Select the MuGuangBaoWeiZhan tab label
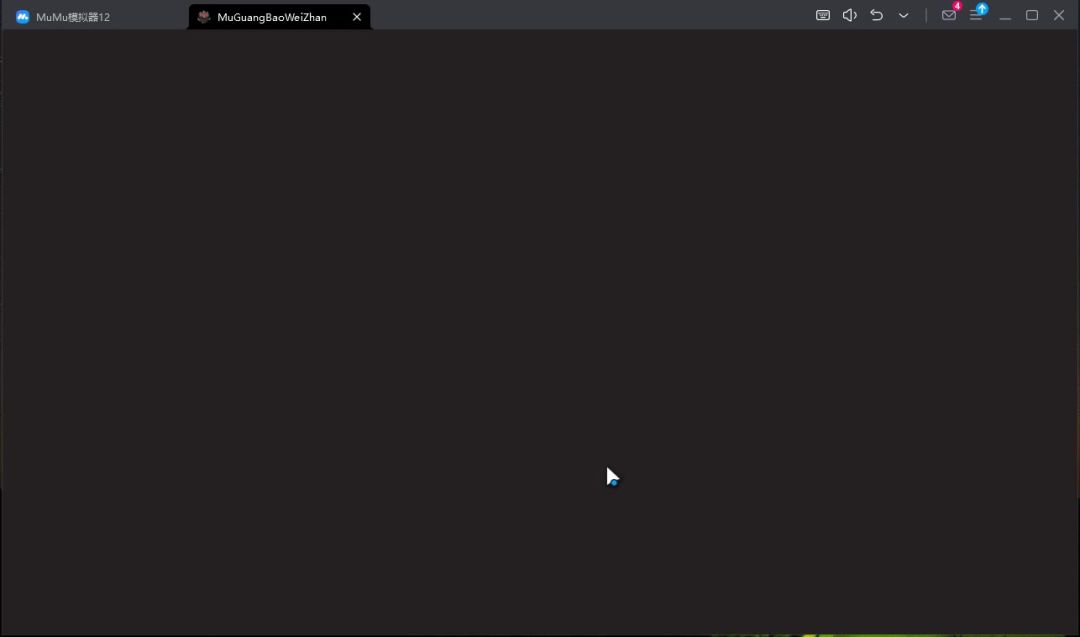Screen dimensions: 1080x637 tap(271, 17)
